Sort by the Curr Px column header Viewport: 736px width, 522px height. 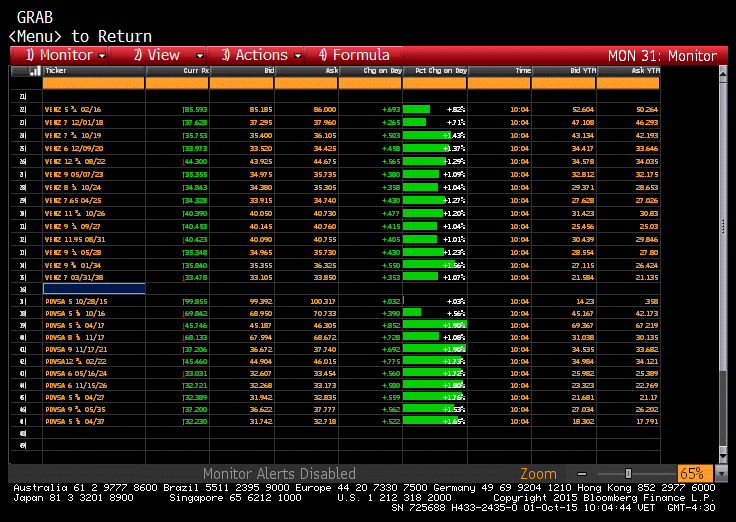[177, 71]
